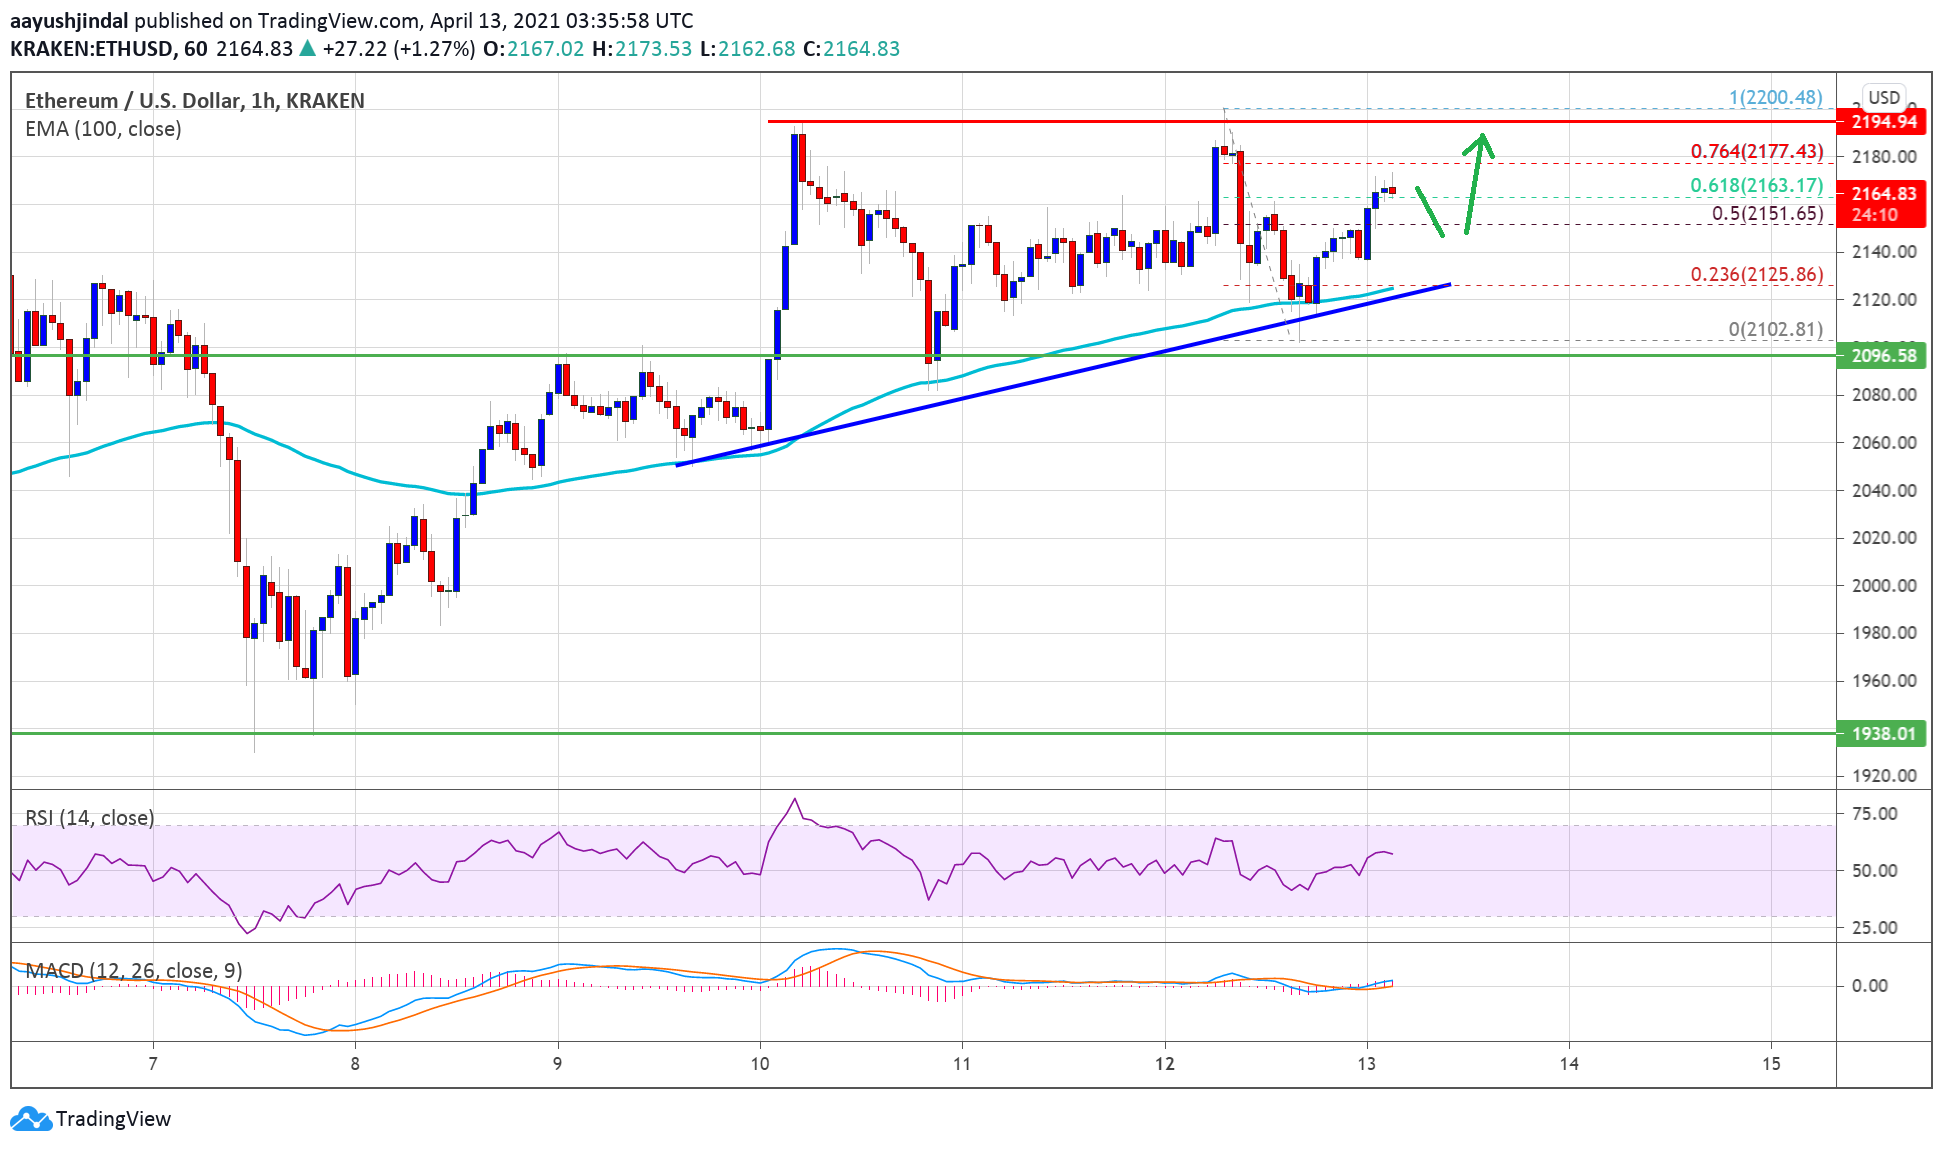Open the USD currency selector

coord(1883,97)
